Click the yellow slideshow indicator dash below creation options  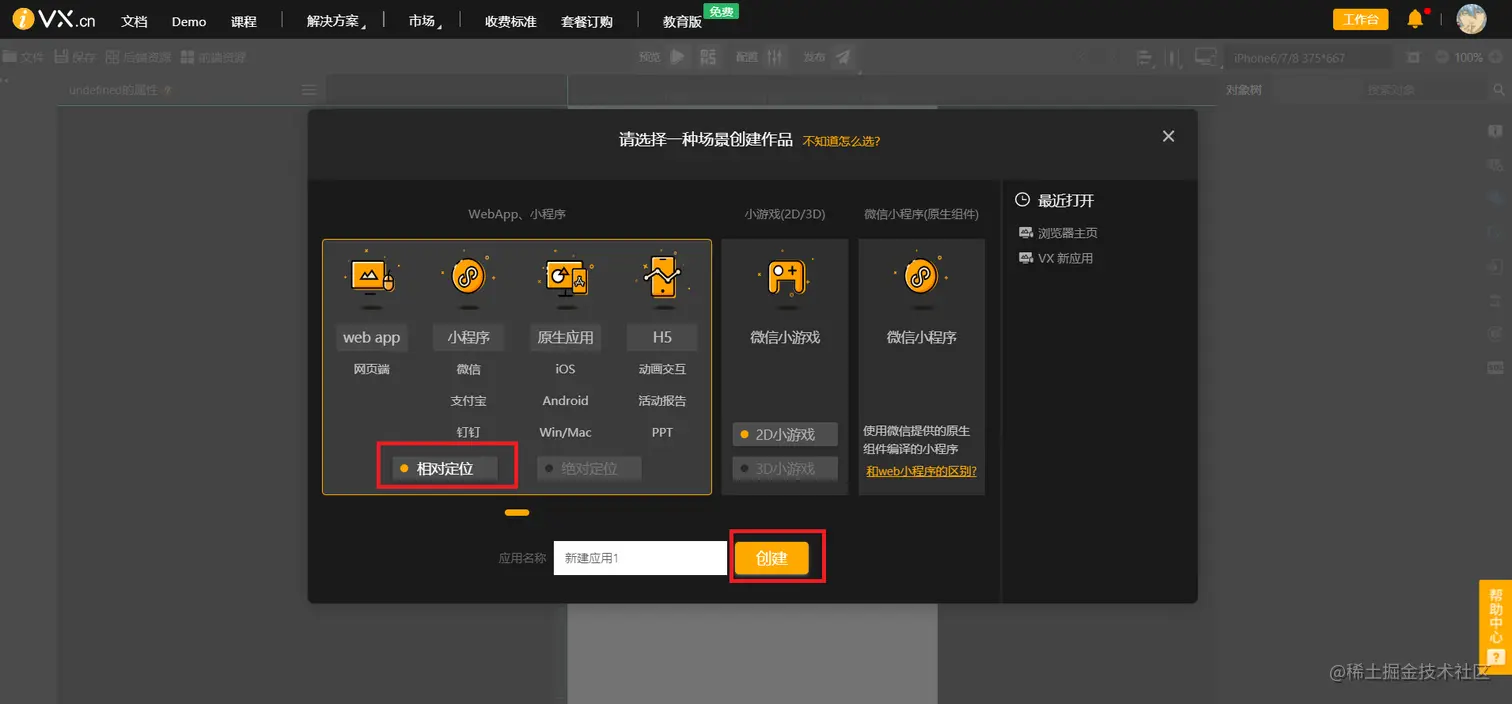(x=516, y=512)
